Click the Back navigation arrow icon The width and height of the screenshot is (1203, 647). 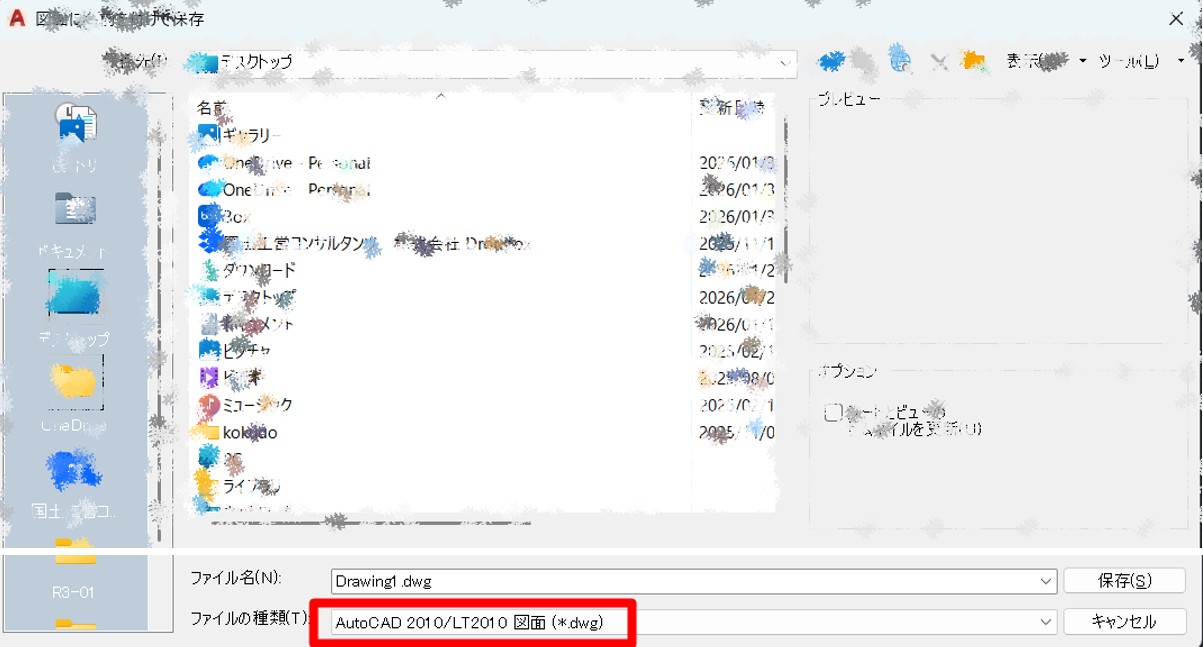coord(831,62)
